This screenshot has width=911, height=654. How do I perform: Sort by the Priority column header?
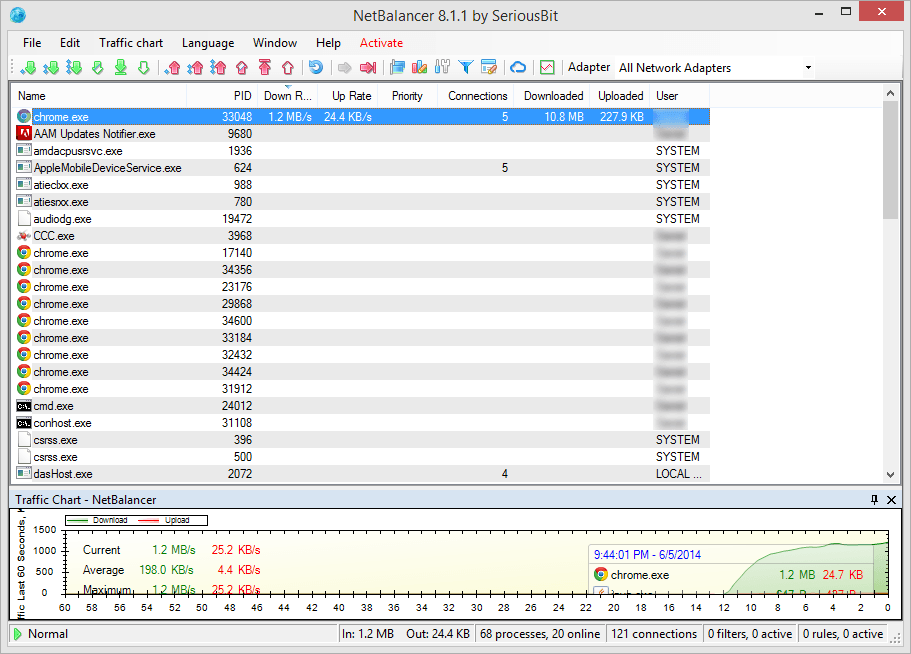[x=407, y=96]
